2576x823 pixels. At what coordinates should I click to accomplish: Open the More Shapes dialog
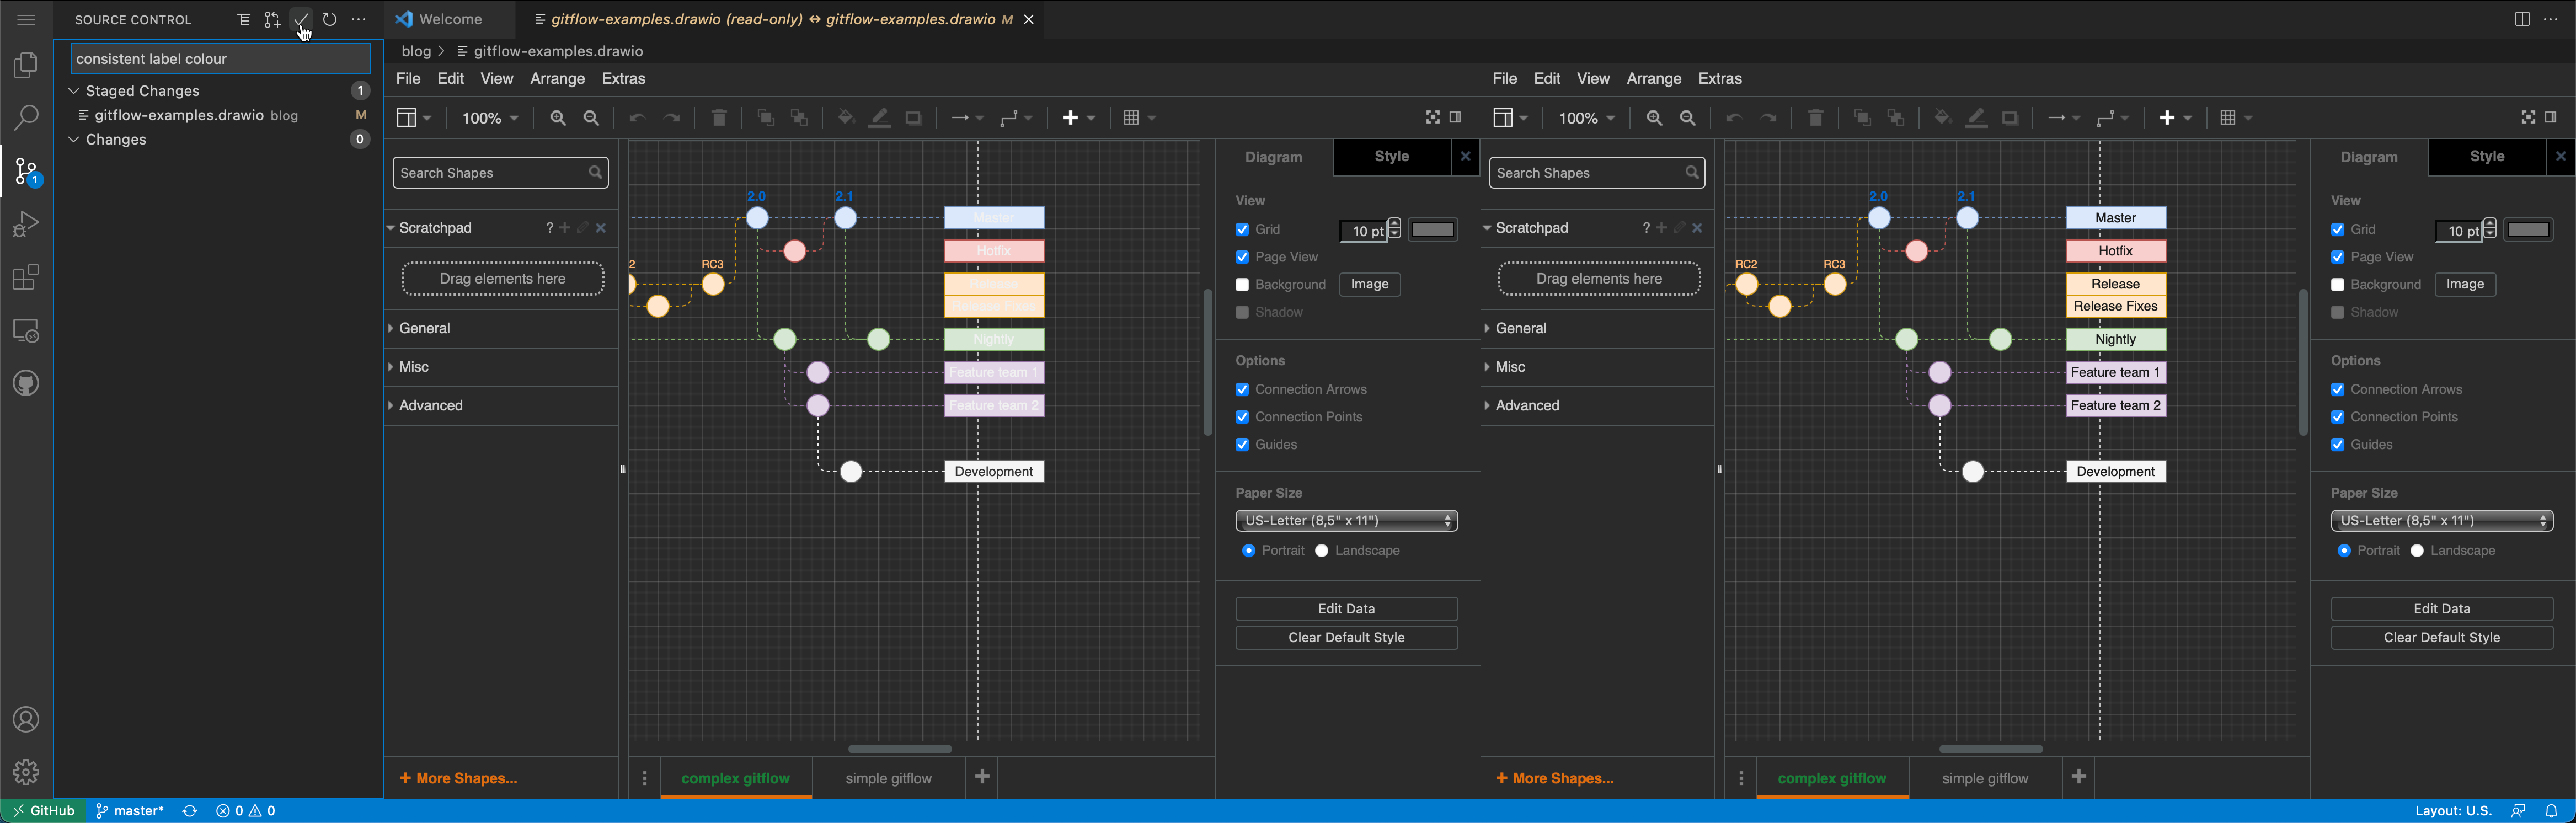(457, 777)
